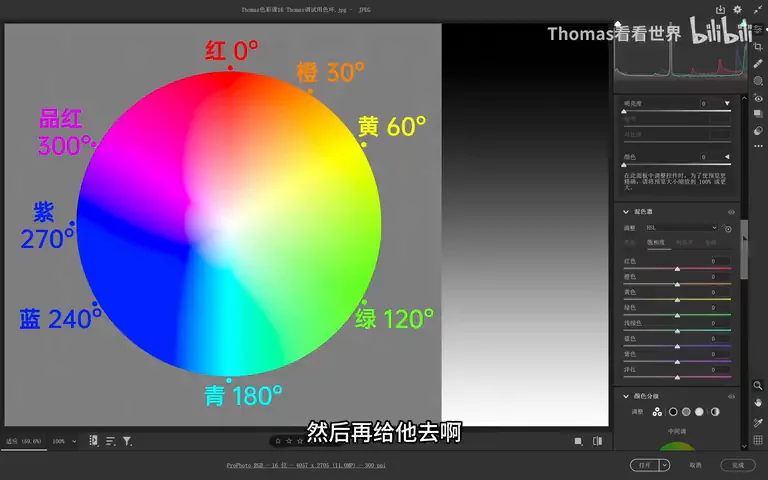Open the sort order icon
Image resolution: width=768 pixels, height=480 pixels.
pyautogui.click(x=110, y=441)
